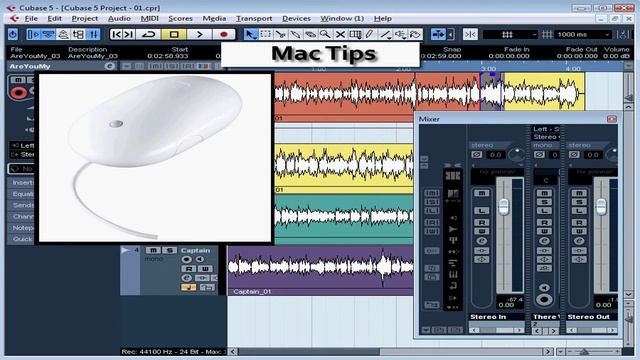Toggle Show Inspector toolbar button
The width and height of the screenshot is (640, 360).
click(x=33, y=34)
